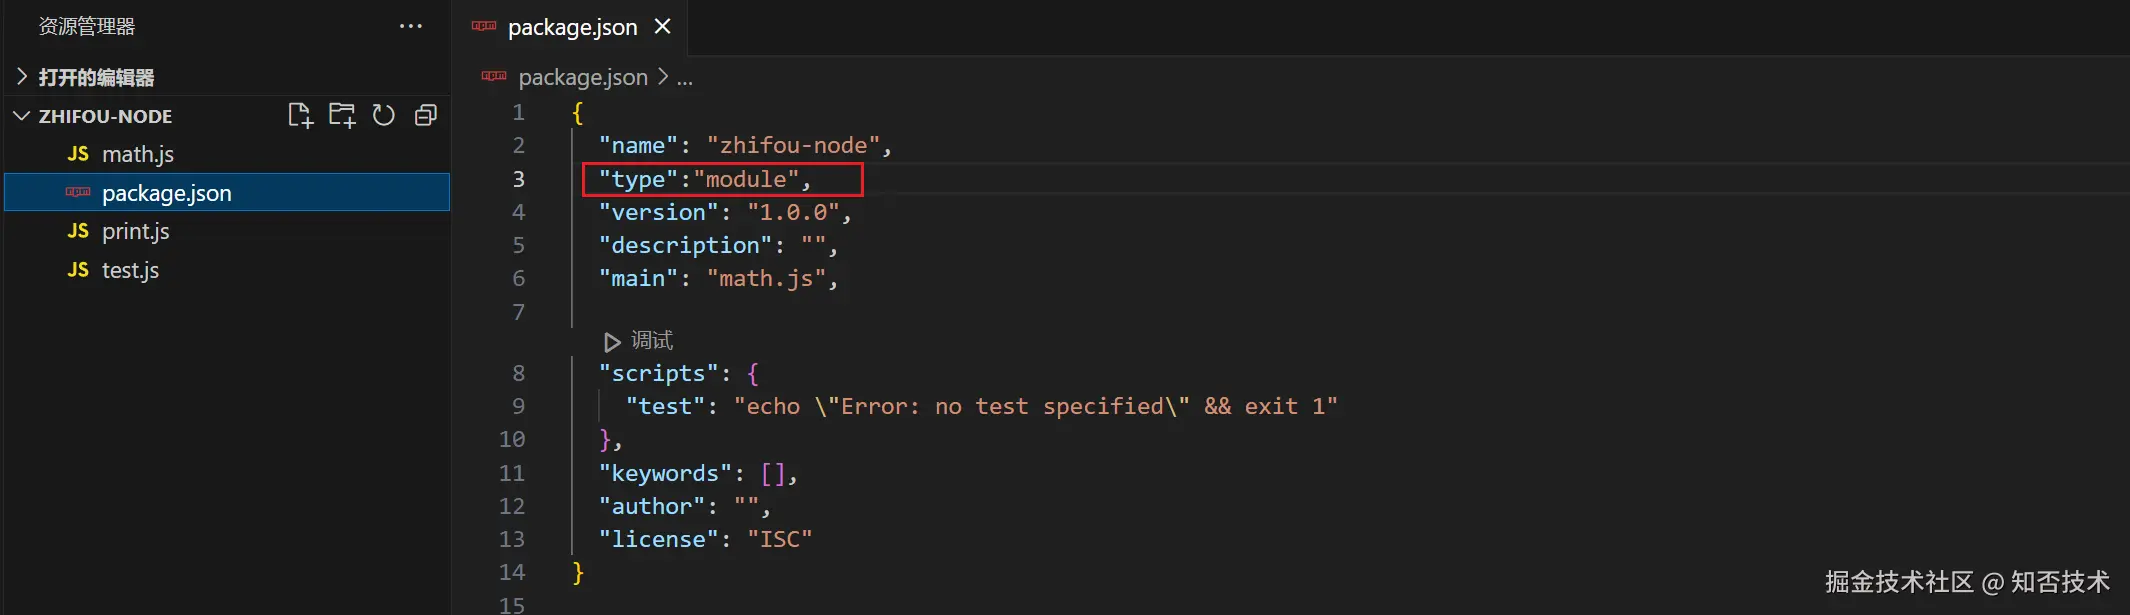The width and height of the screenshot is (2130, 615).
Task: Click line number 8 in the gutter
Action: coord(518,373)
